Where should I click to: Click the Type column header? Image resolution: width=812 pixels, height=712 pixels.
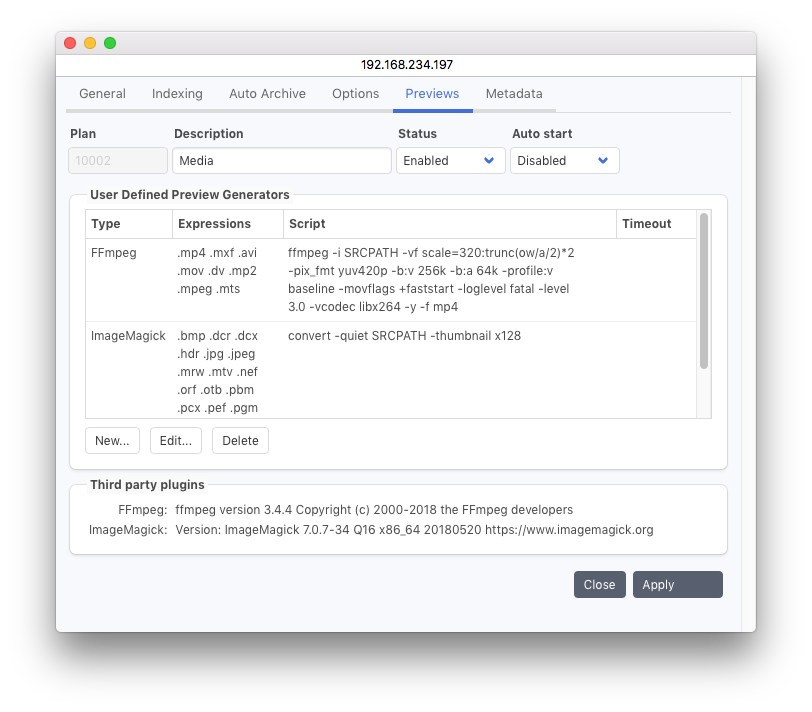point(128,224)
